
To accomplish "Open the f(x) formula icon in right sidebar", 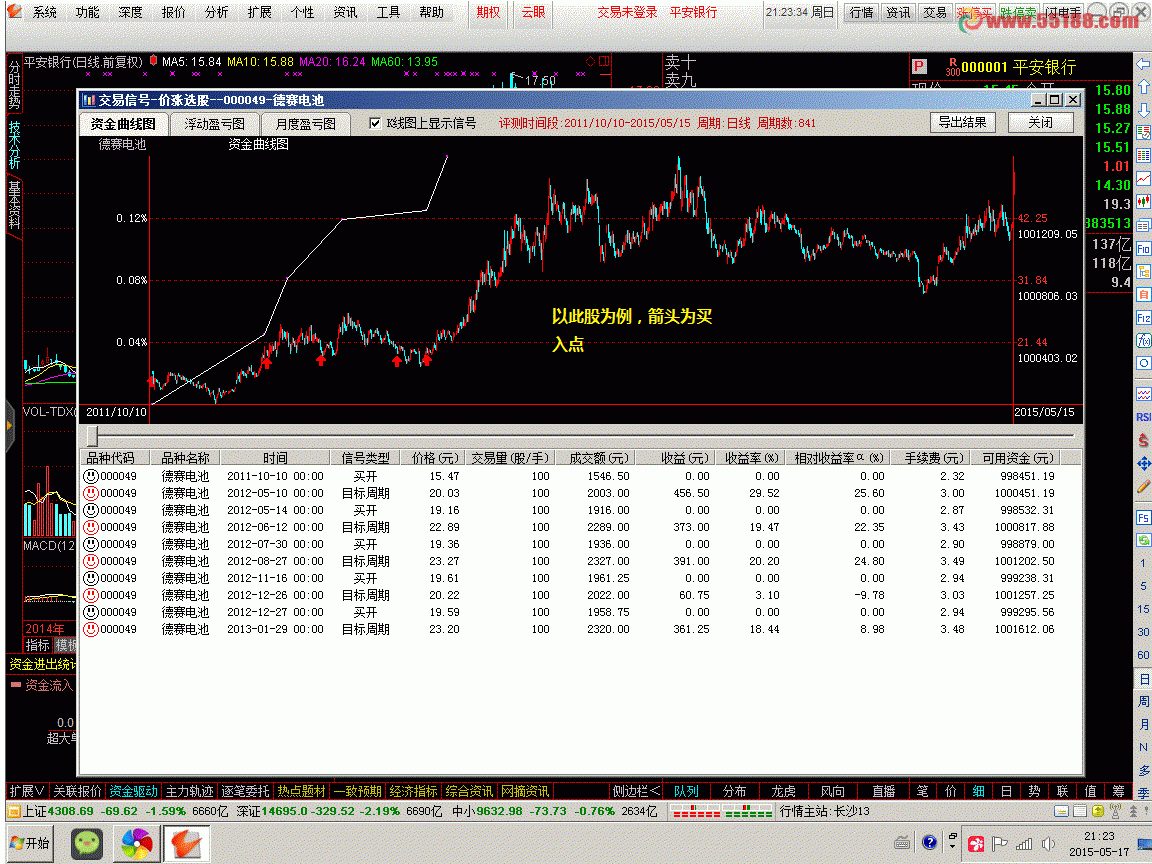I will click(1143, 340).
